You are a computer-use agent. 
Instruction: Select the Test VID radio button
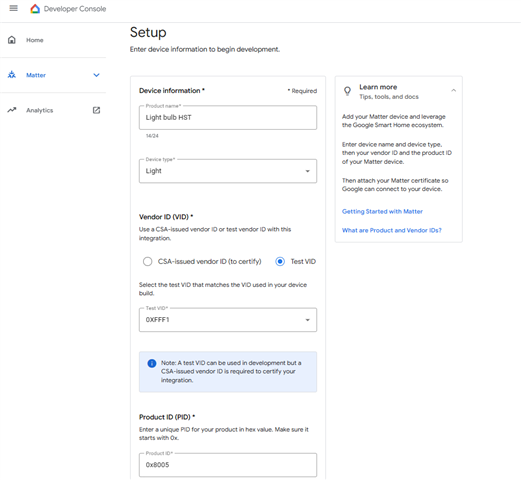click(x=280, y=261)
